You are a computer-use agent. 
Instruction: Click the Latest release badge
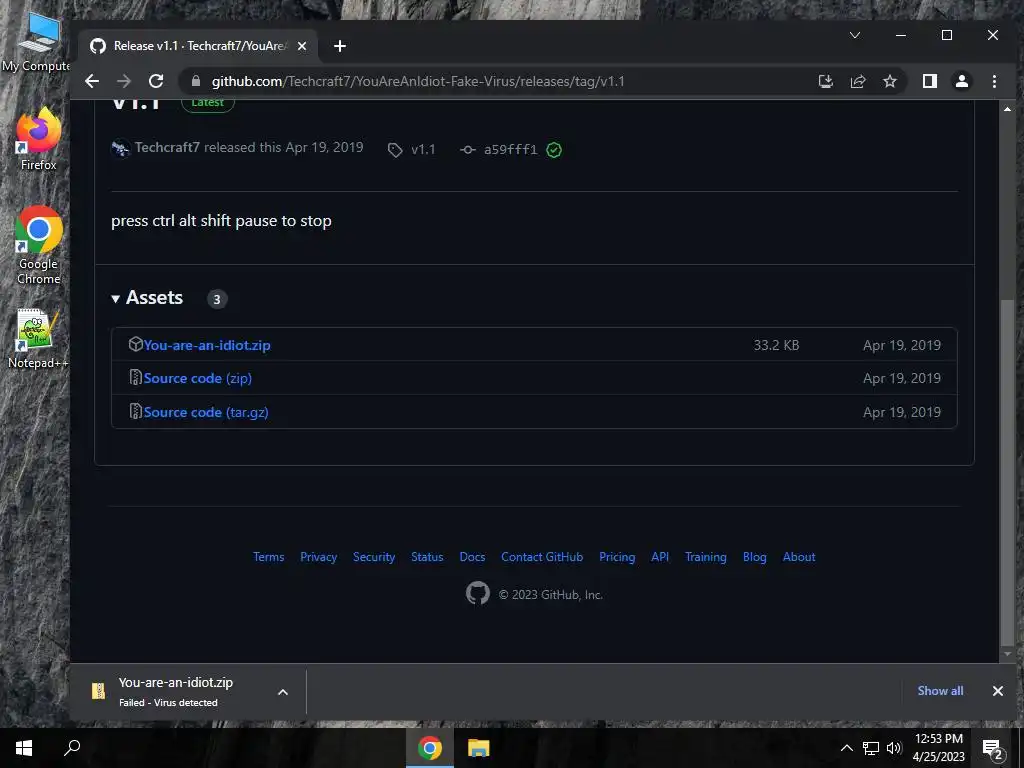[x=208, y=103]
